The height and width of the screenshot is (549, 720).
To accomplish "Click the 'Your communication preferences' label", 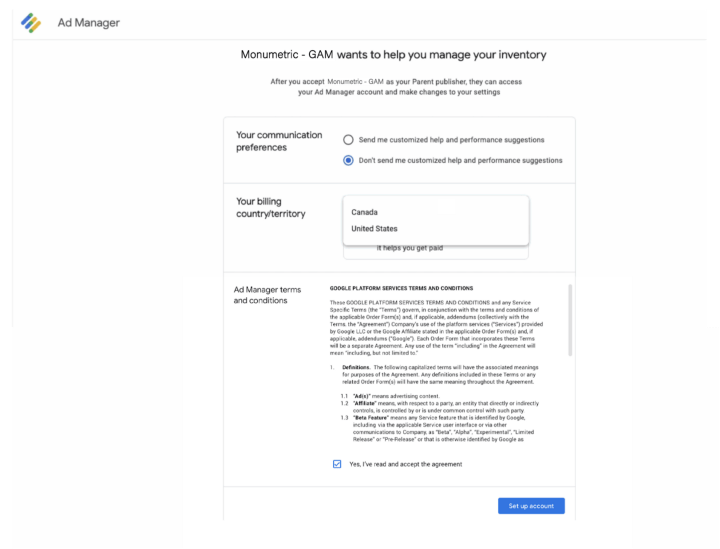I will (x=279, y=141).
